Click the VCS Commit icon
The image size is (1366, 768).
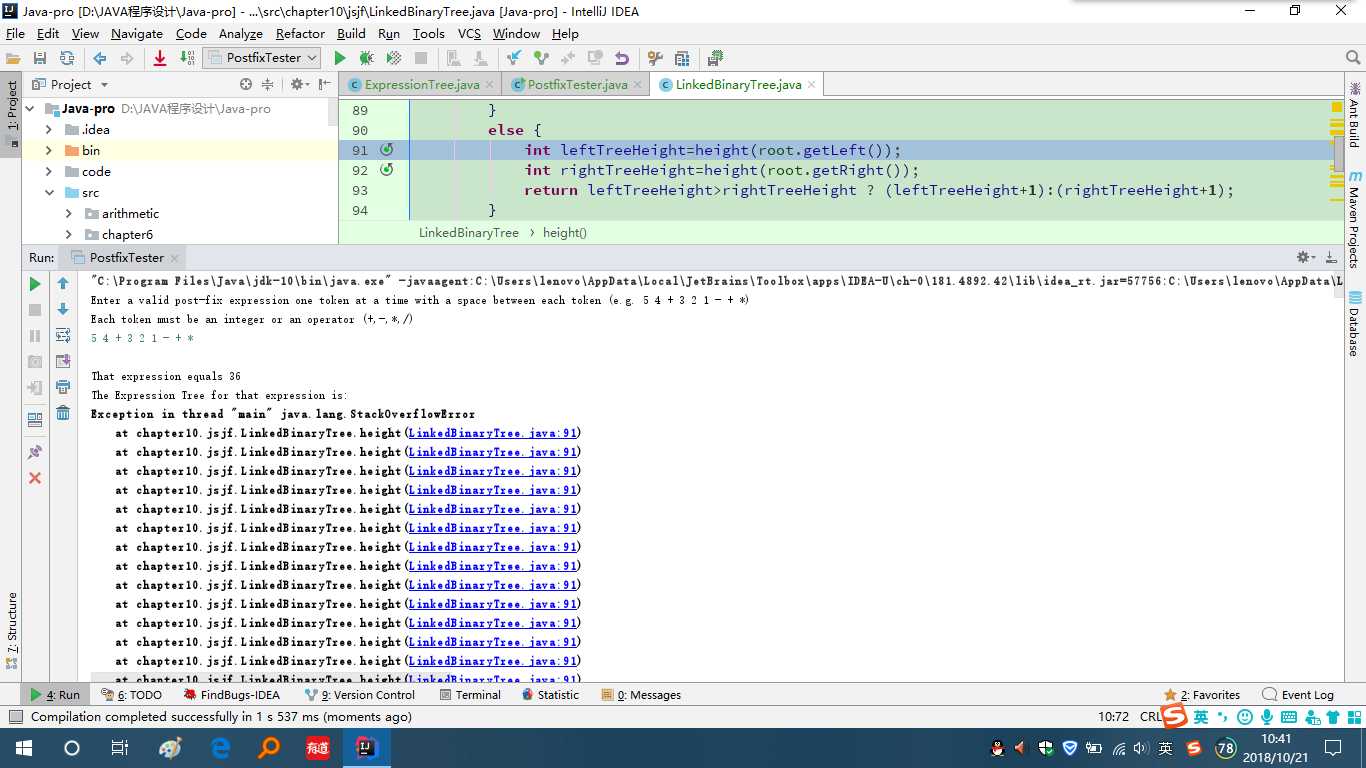(x=541, y=58)
